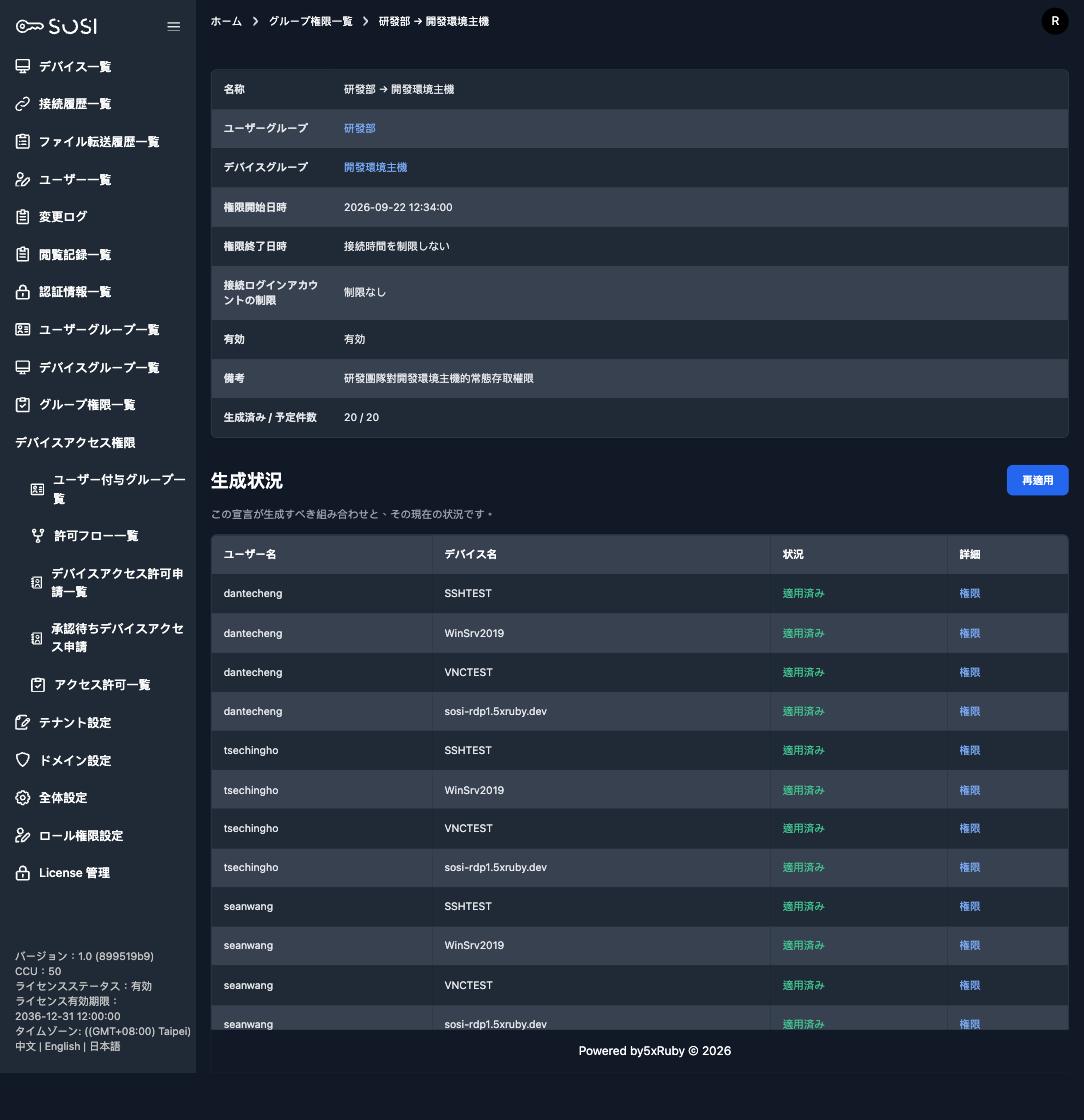Open the グループ権限一覧 sidebar menu item
This screenshot has height=1120, width=1084.
(x=87, y=405)
